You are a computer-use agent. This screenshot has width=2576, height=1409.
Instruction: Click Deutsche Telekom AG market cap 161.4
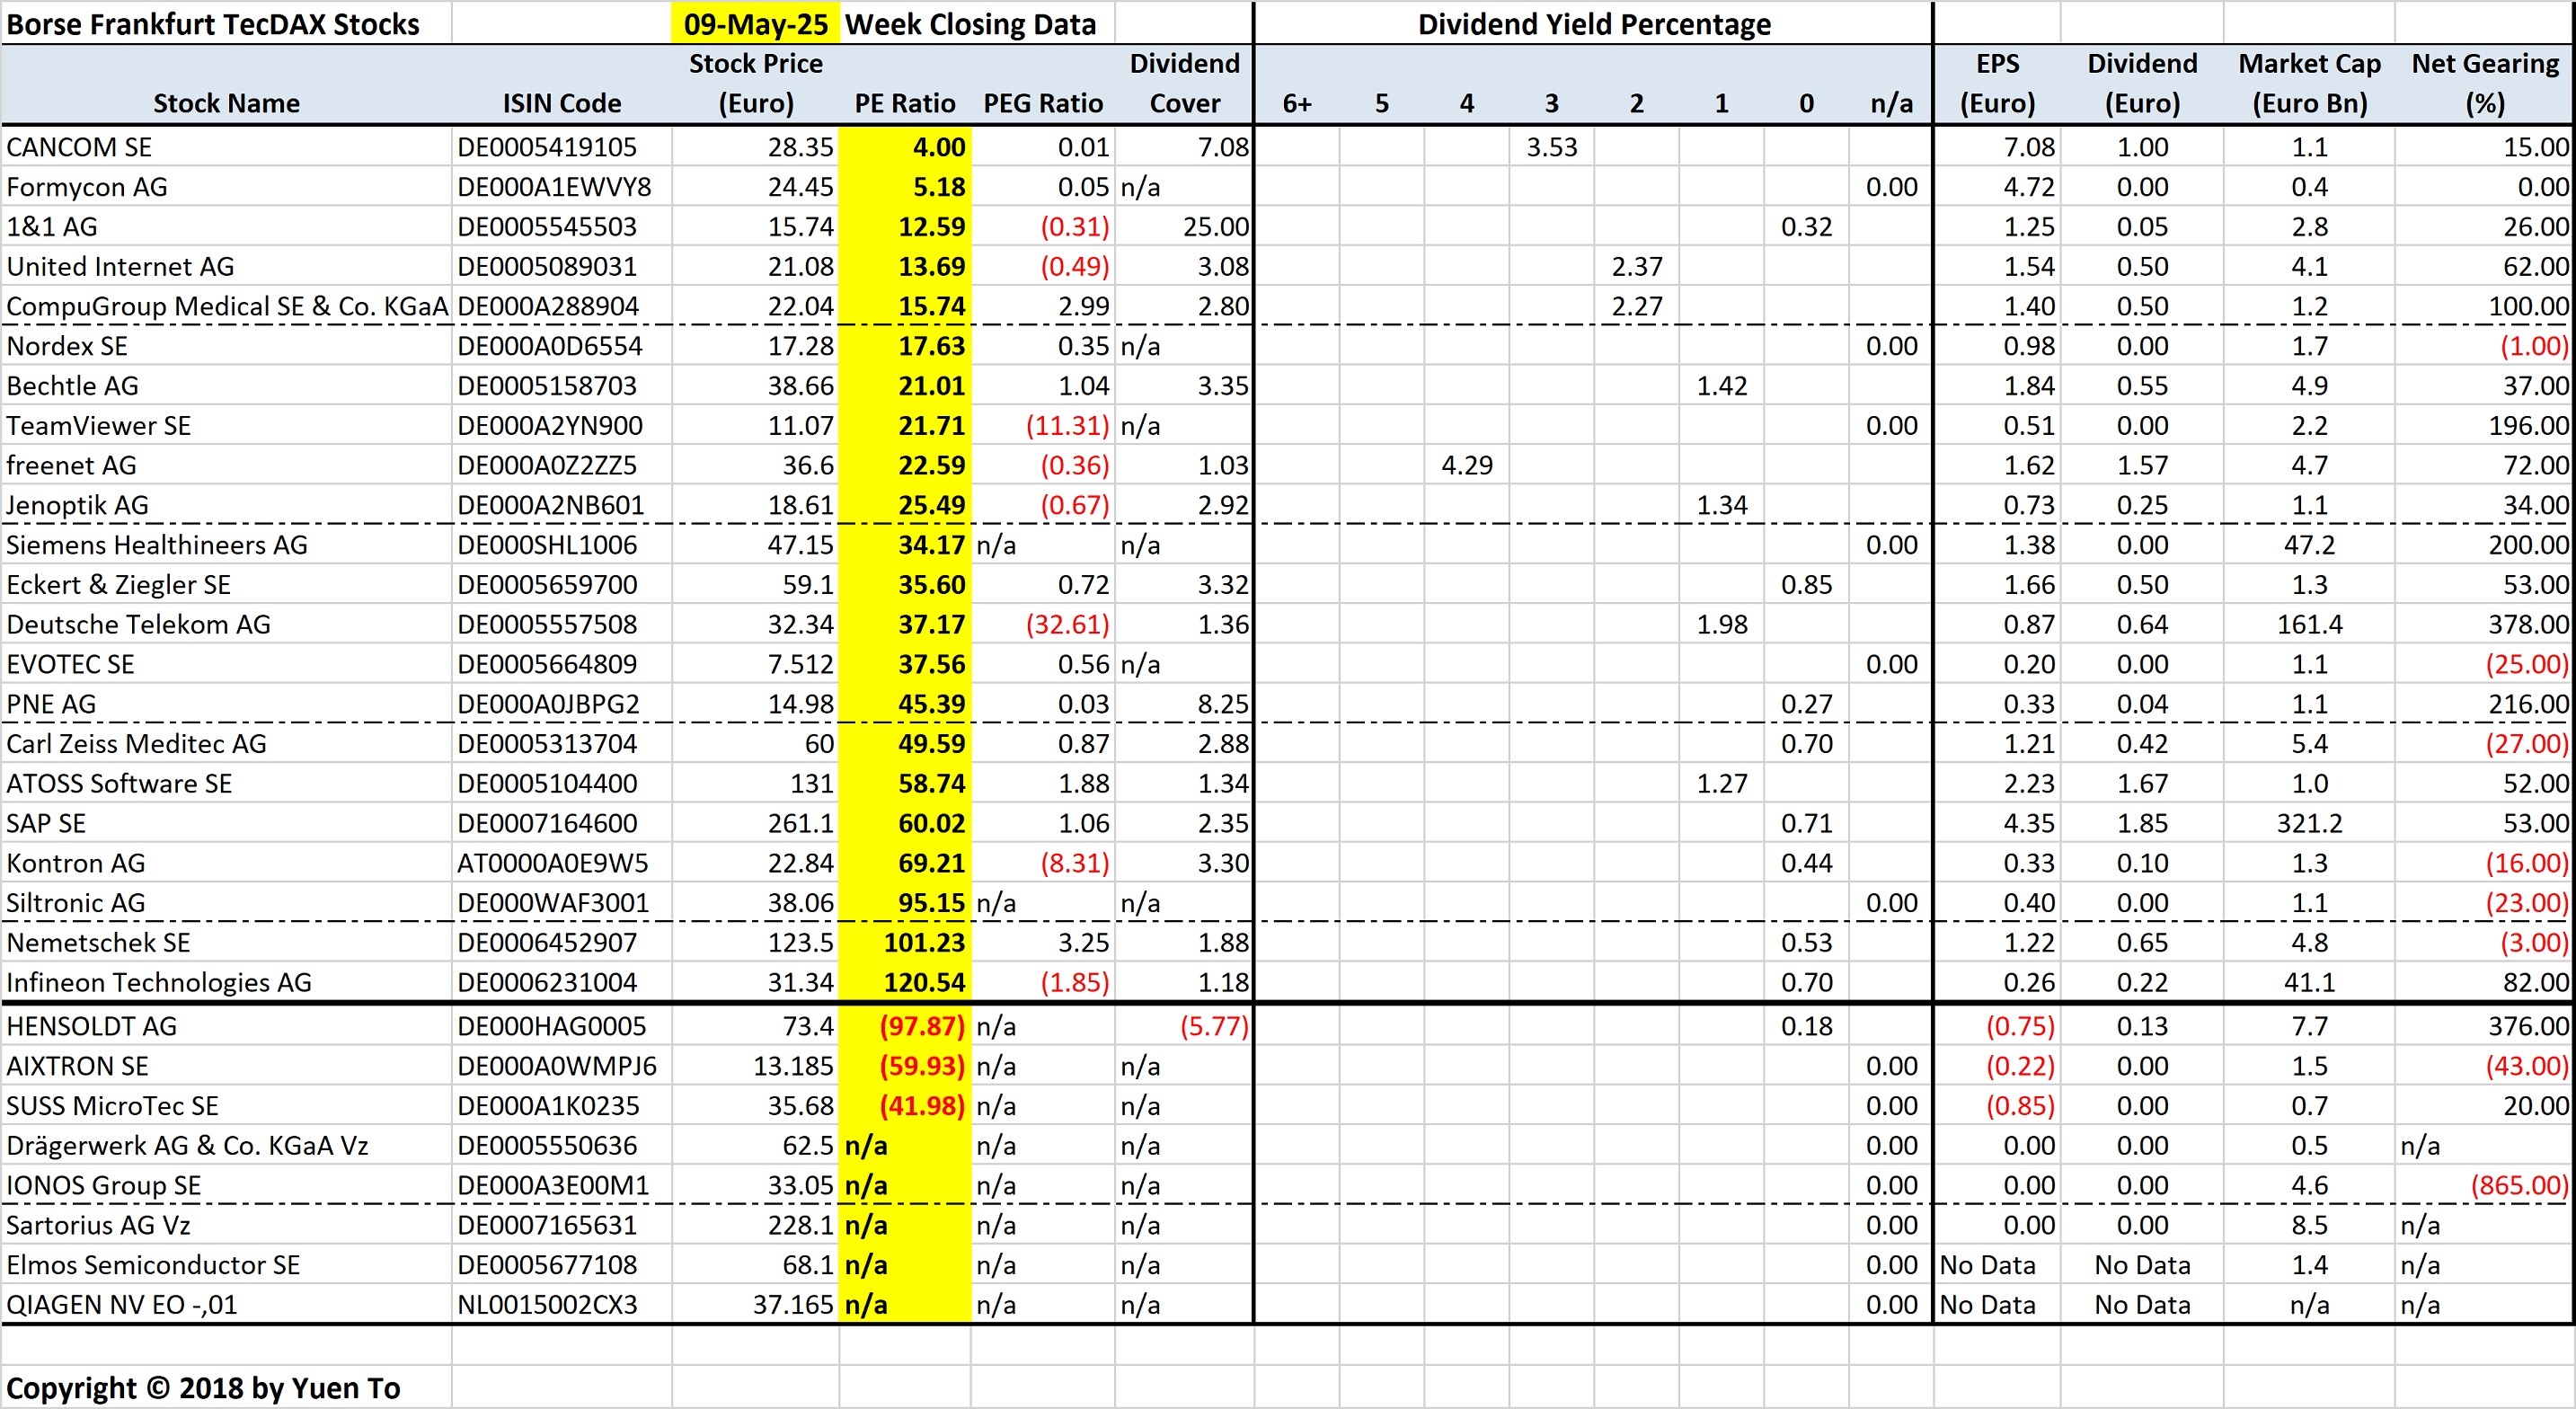[x=2309, y=625]
